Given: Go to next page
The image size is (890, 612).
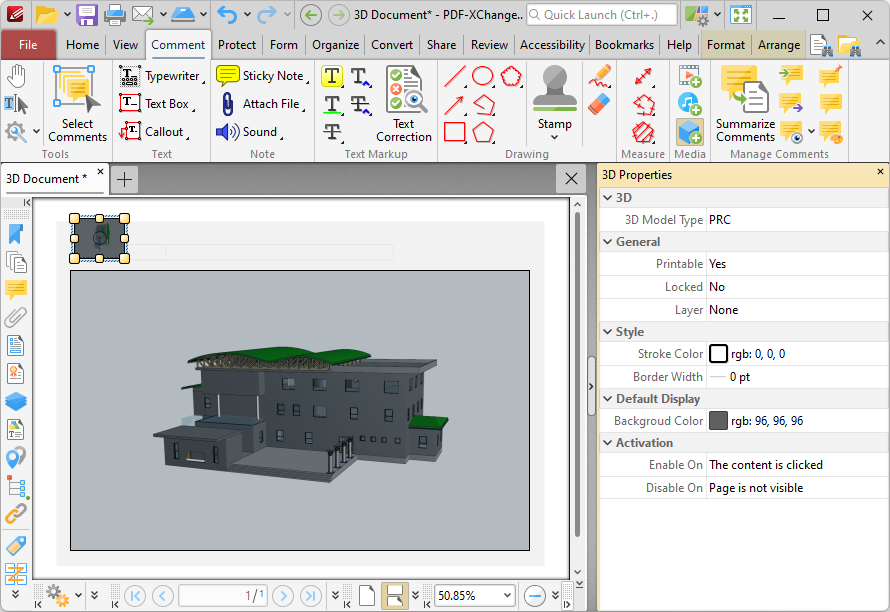Looking at the screenshot, I should tap(283, 596).
